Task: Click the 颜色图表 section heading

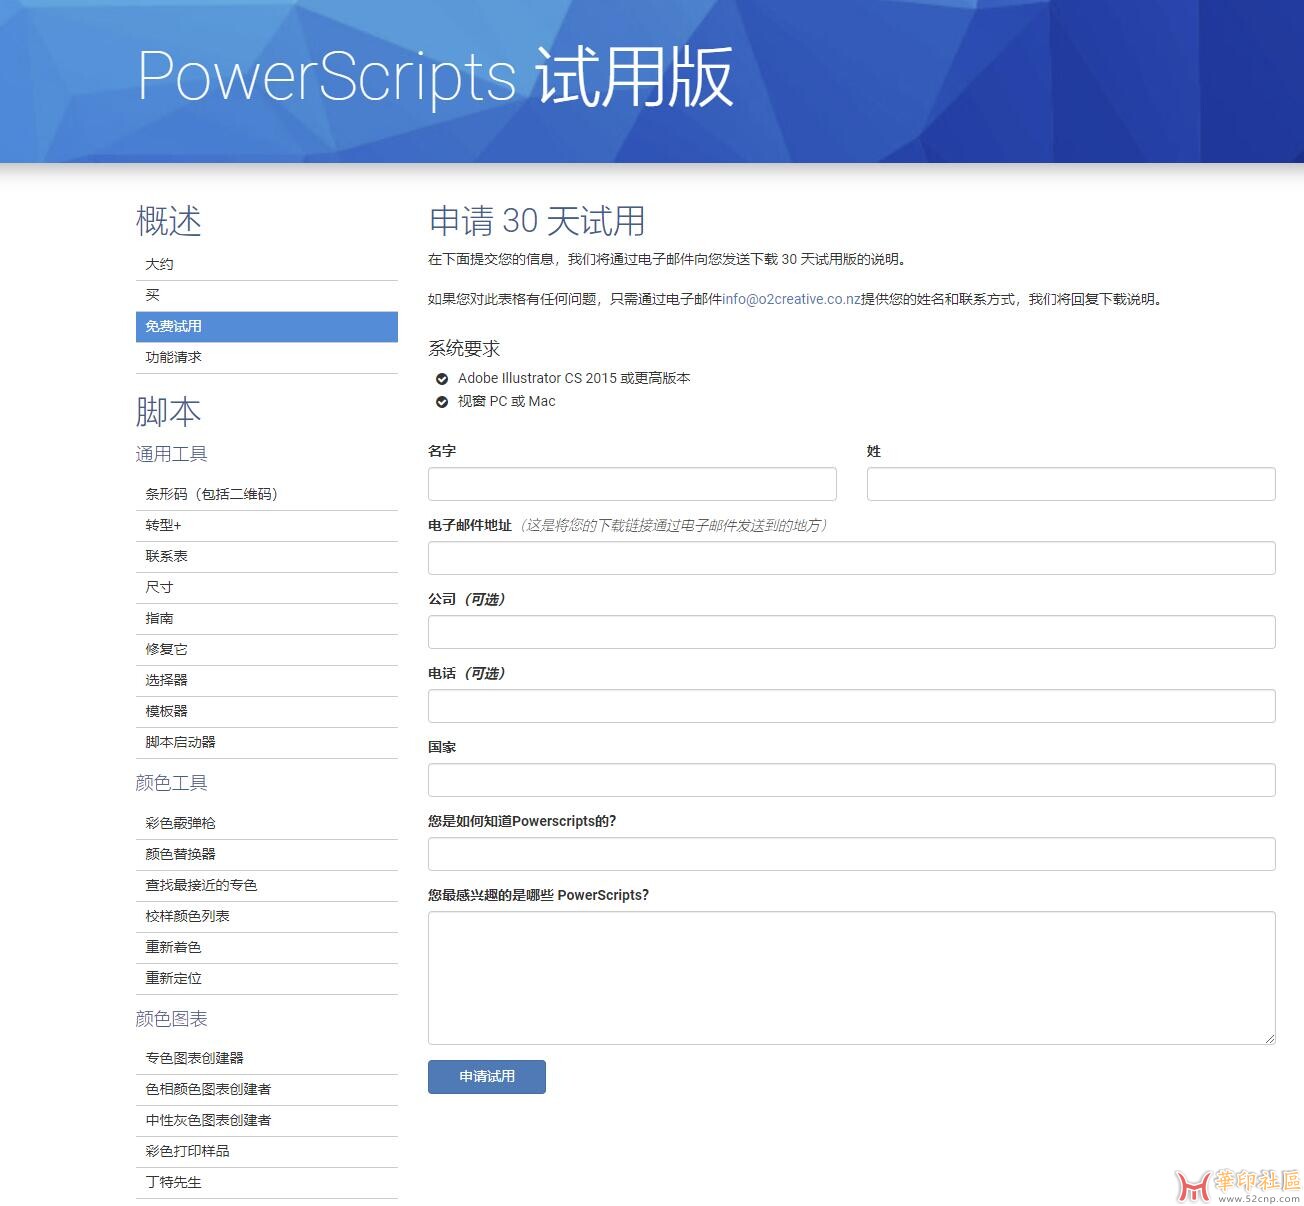Action: pos(172,1019)
